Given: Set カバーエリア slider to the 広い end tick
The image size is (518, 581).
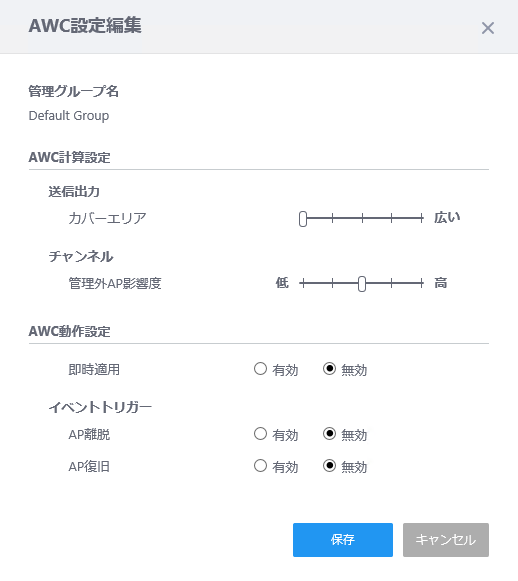Looking at the screenshot, I should point(422,218).
